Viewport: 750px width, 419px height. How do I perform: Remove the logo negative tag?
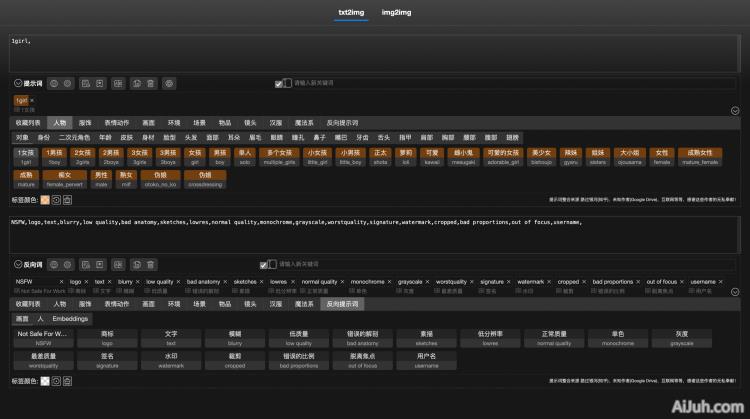(x=86, y=282)
